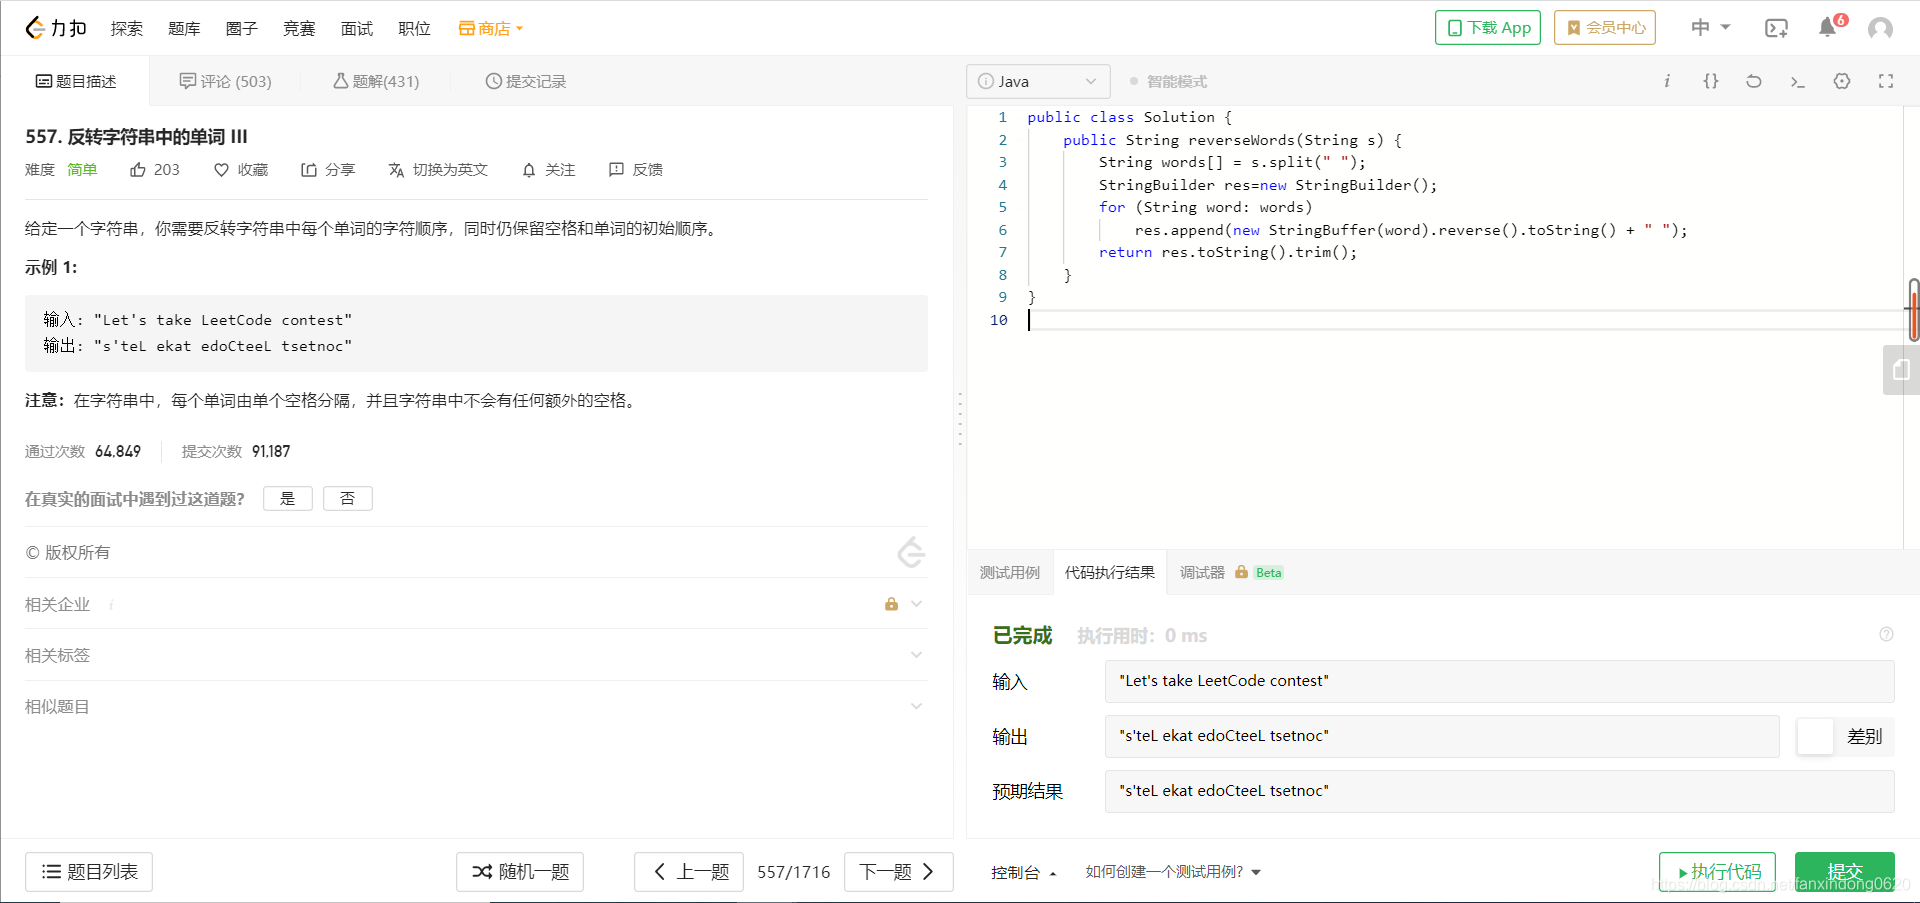1920x903 pixels.
Task: Open the 职位 nav menu
Action: point(414,28)
